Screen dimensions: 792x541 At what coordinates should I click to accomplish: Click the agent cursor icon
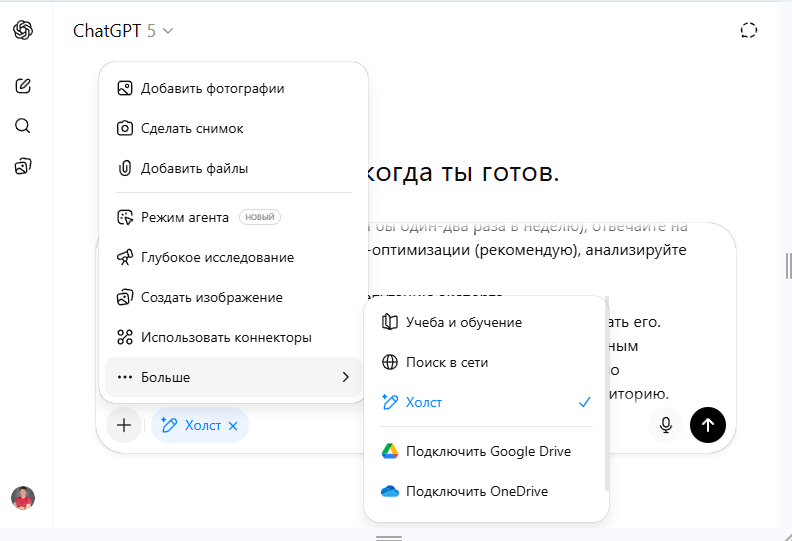(x=125, y=217)
